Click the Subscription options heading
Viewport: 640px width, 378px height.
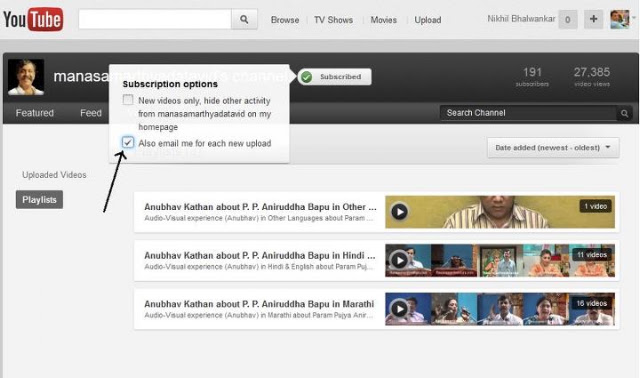170,84
